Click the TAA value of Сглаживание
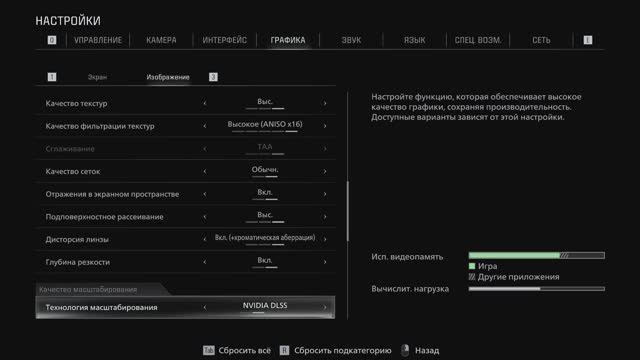Image resolution: width=640 pixels, height=360 pixels. [265, 147]
